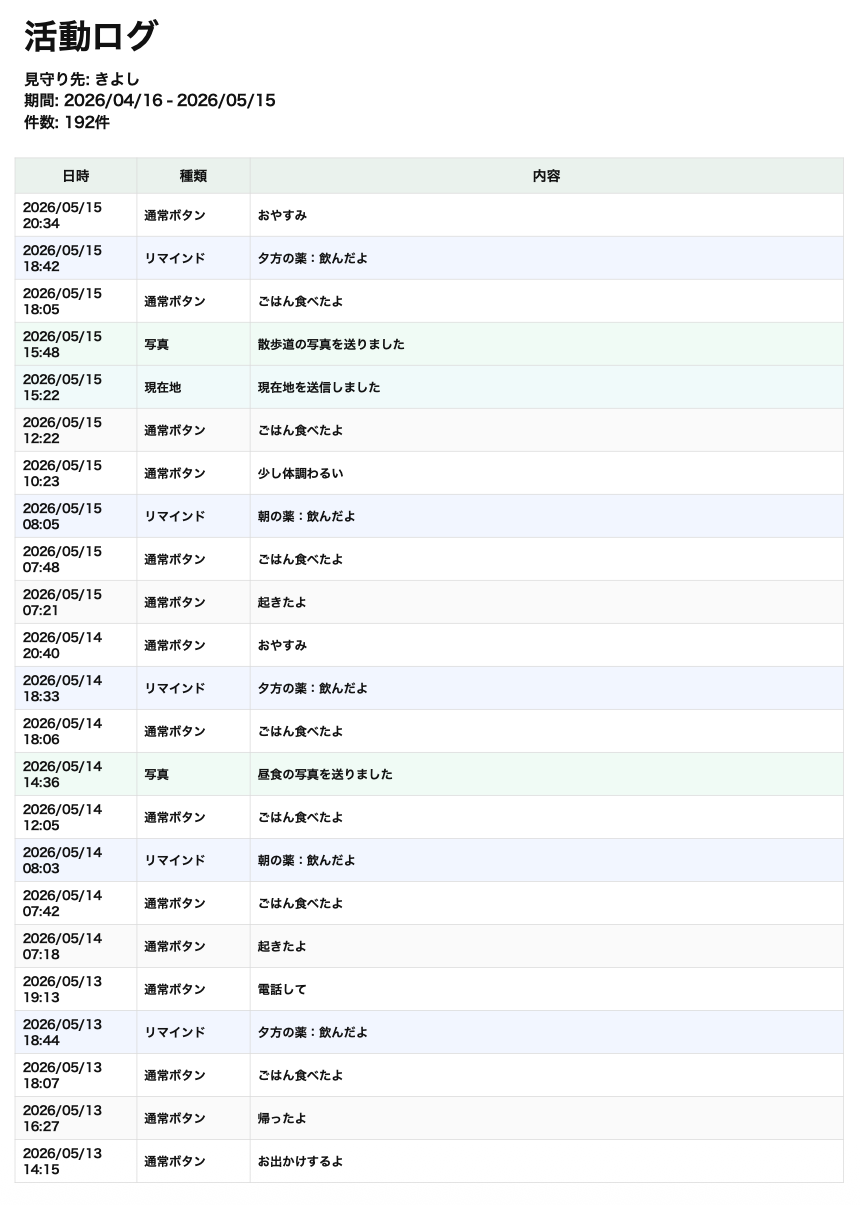The image size is (860, 1205).
Task: Click the 件数: 192件 line
Action: (67, 122)
